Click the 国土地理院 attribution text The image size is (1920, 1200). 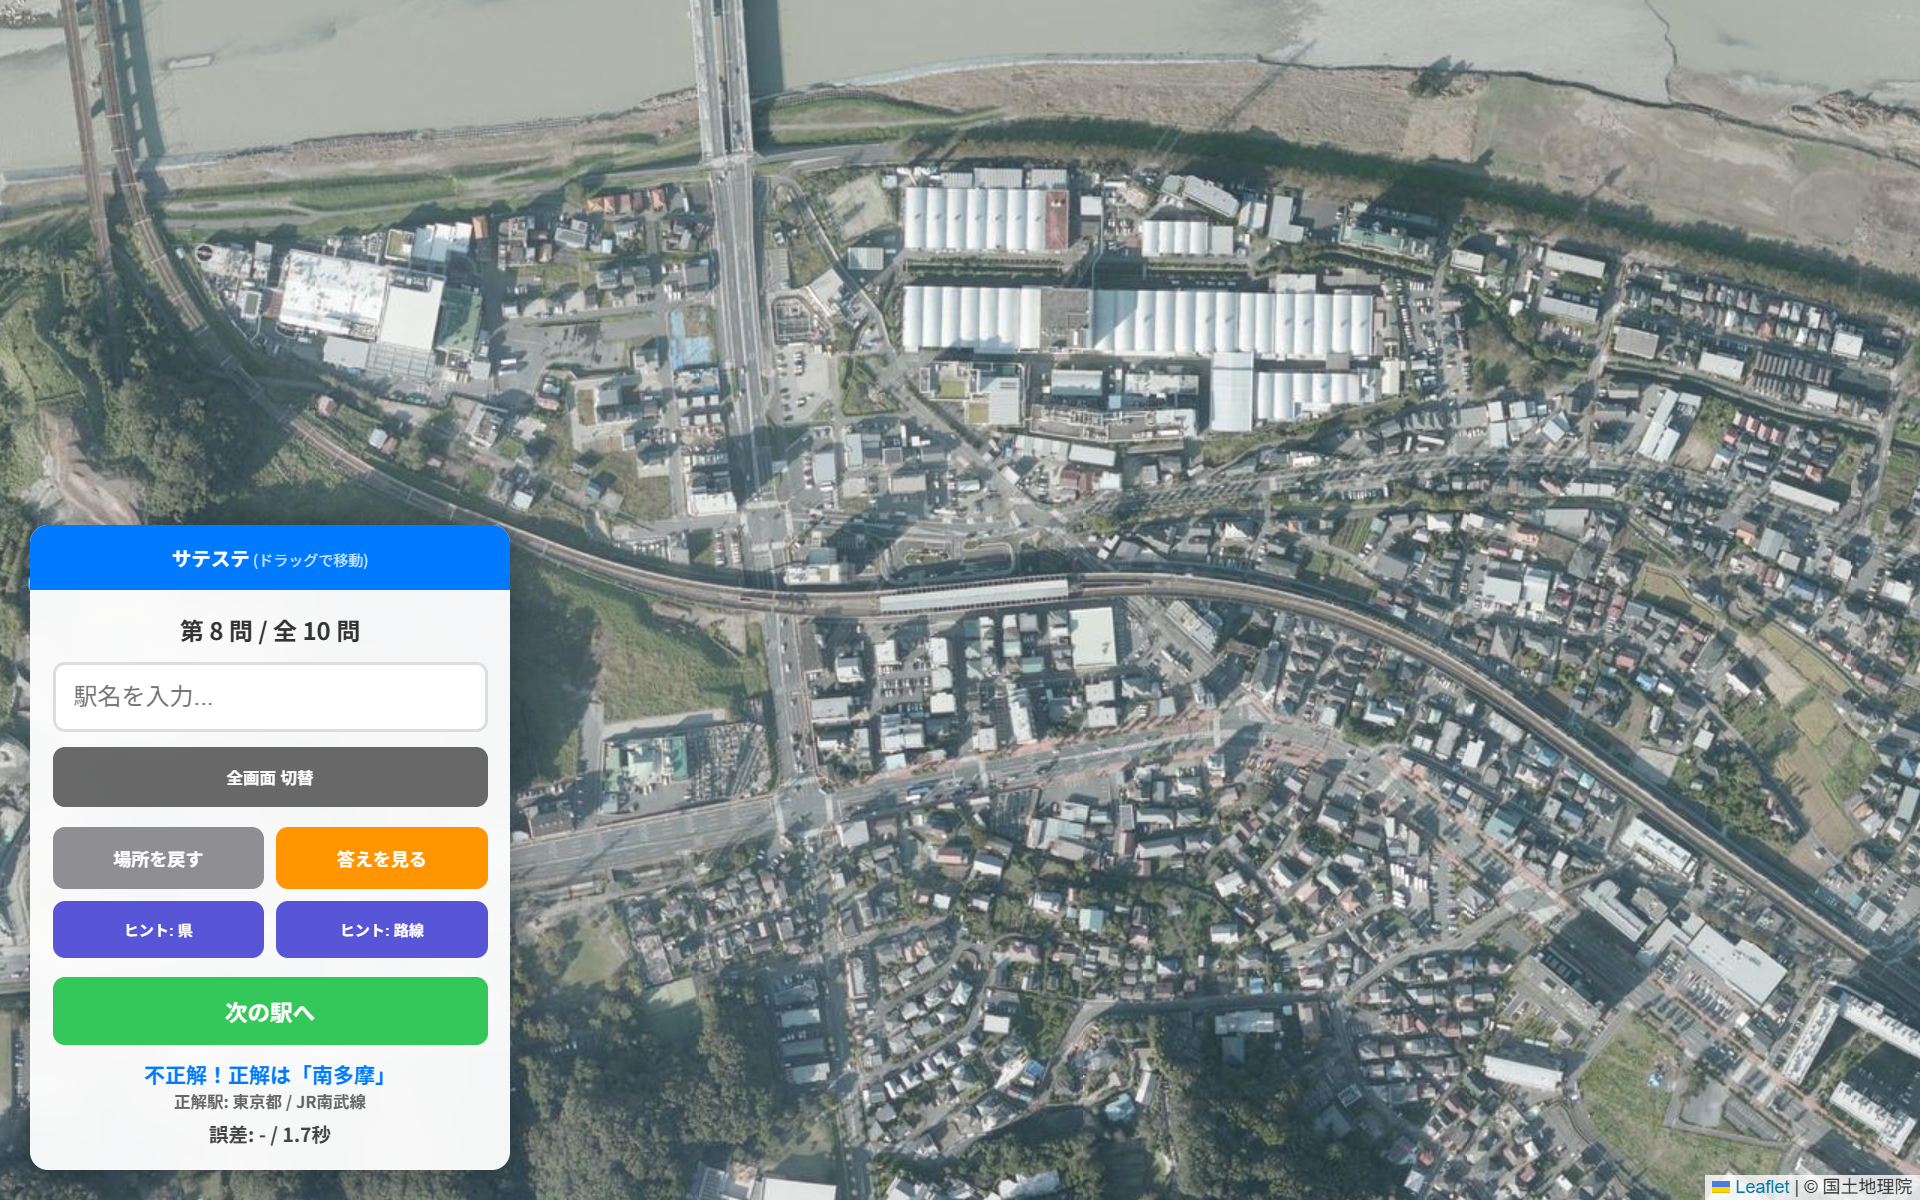point(1867,1187)
